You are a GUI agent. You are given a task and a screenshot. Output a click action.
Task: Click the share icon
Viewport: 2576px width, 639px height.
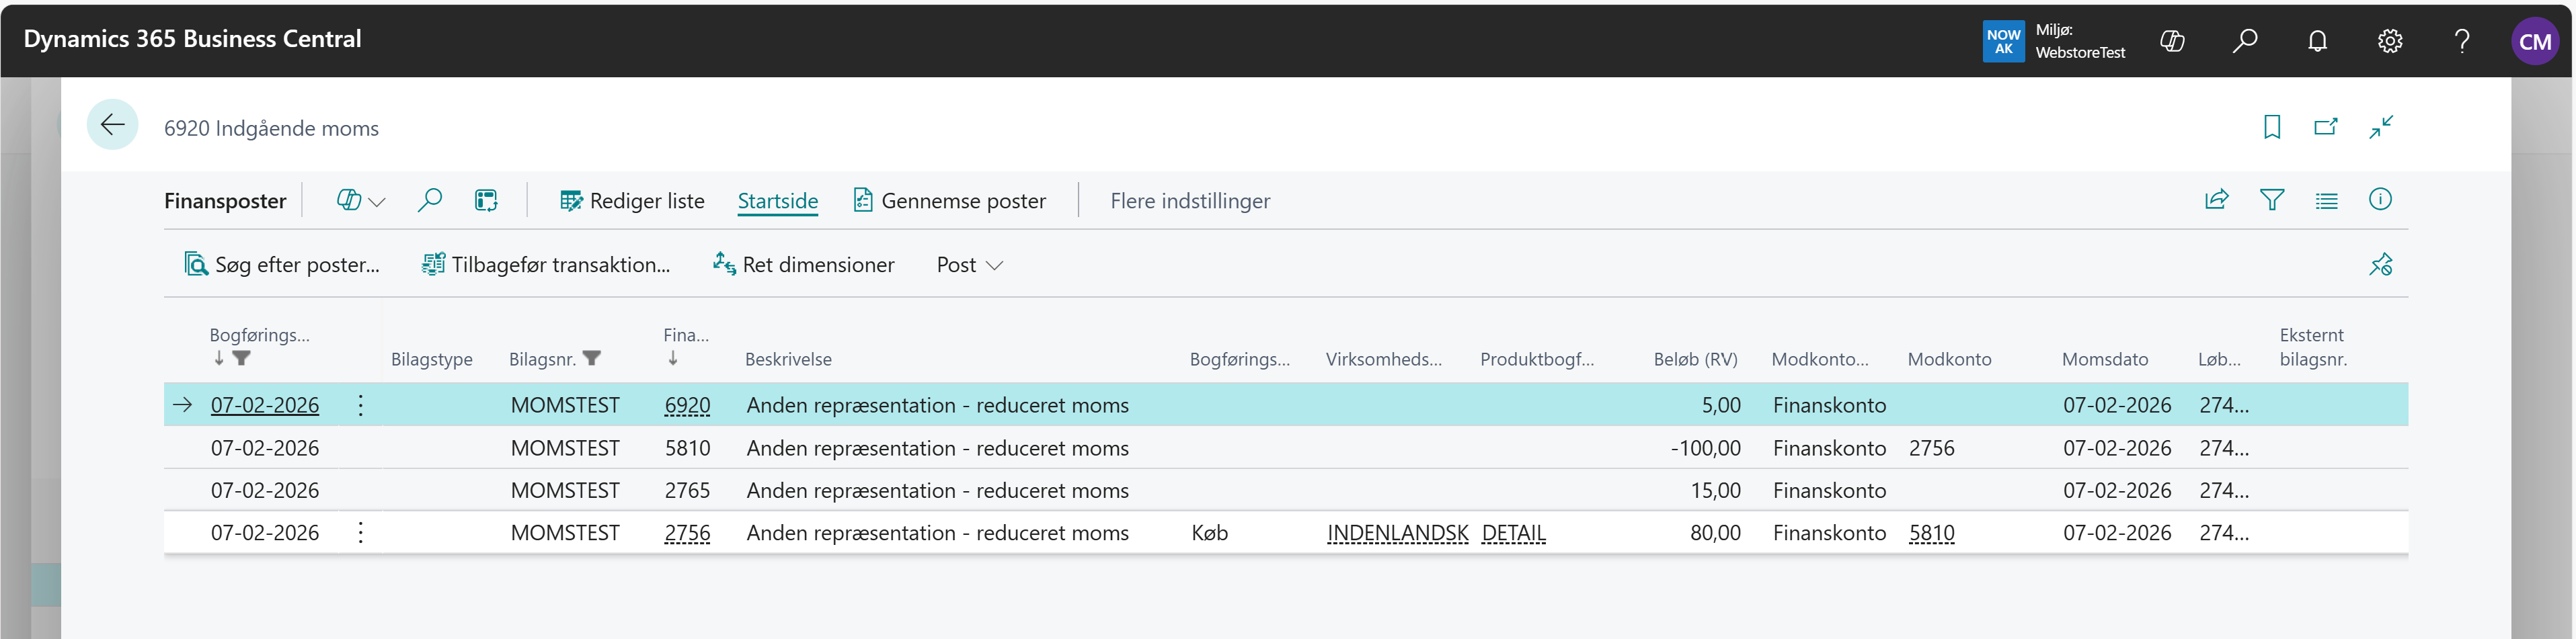(2217, 200)
